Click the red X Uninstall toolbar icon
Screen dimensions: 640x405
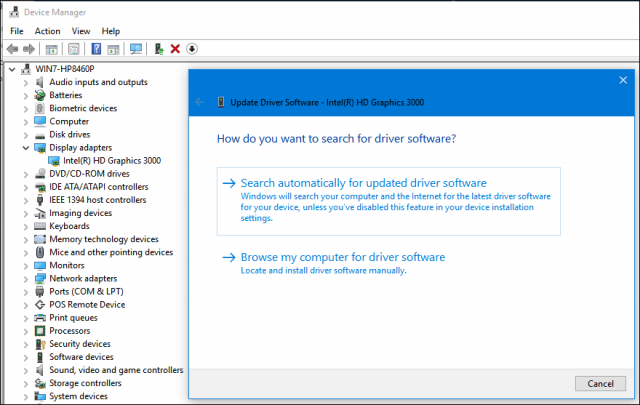(x=175, y=49)
